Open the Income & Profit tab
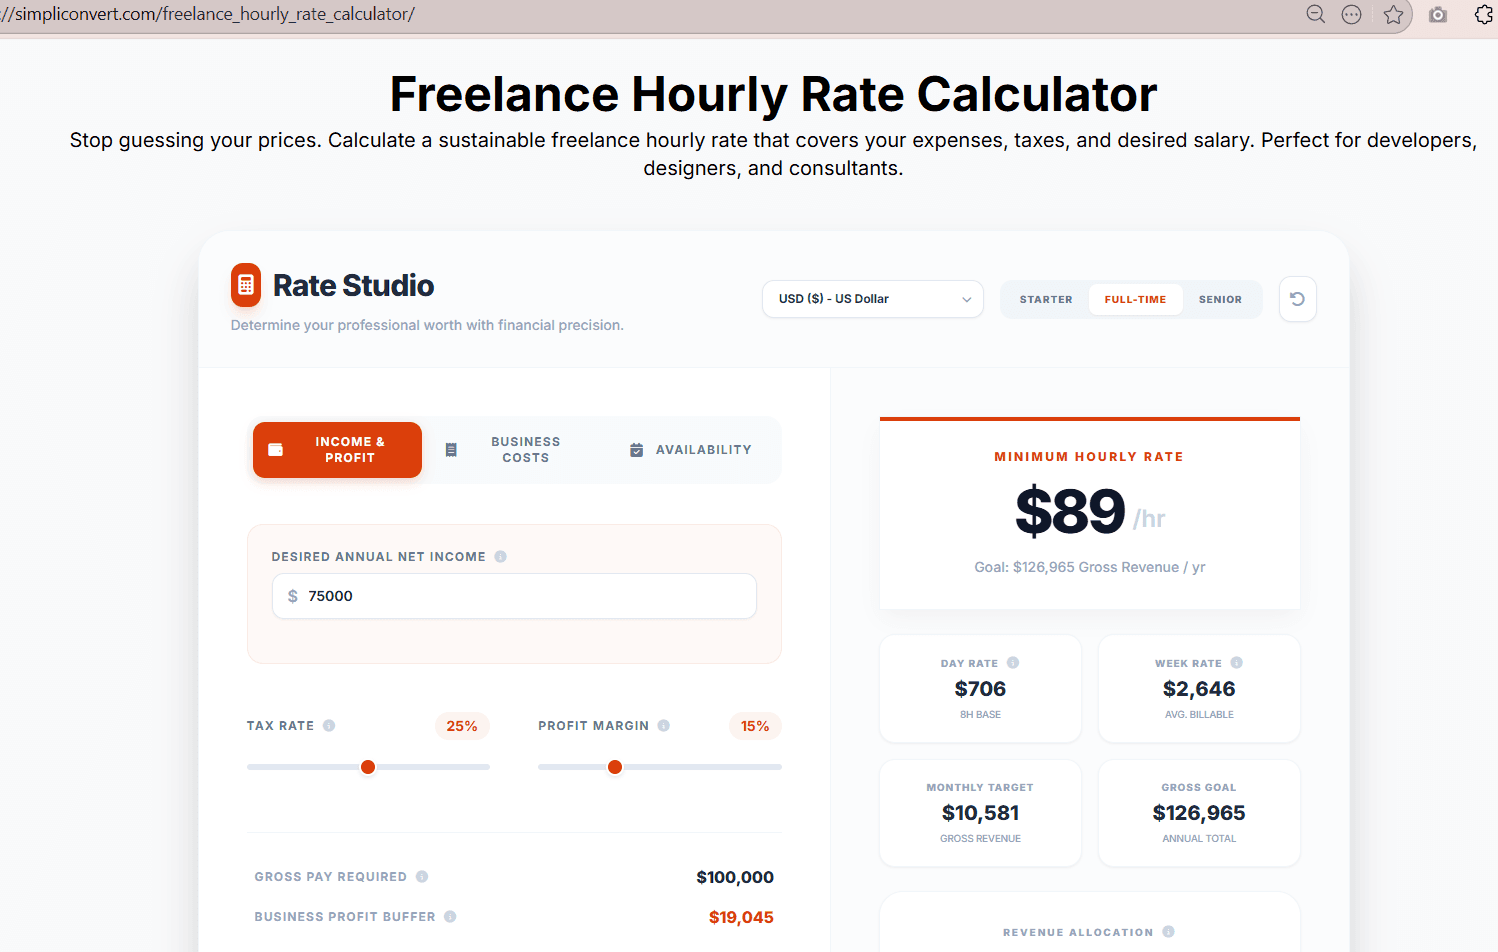This screenshot has height=952, width=1498. pyautogui.click(x=337, y=450)
